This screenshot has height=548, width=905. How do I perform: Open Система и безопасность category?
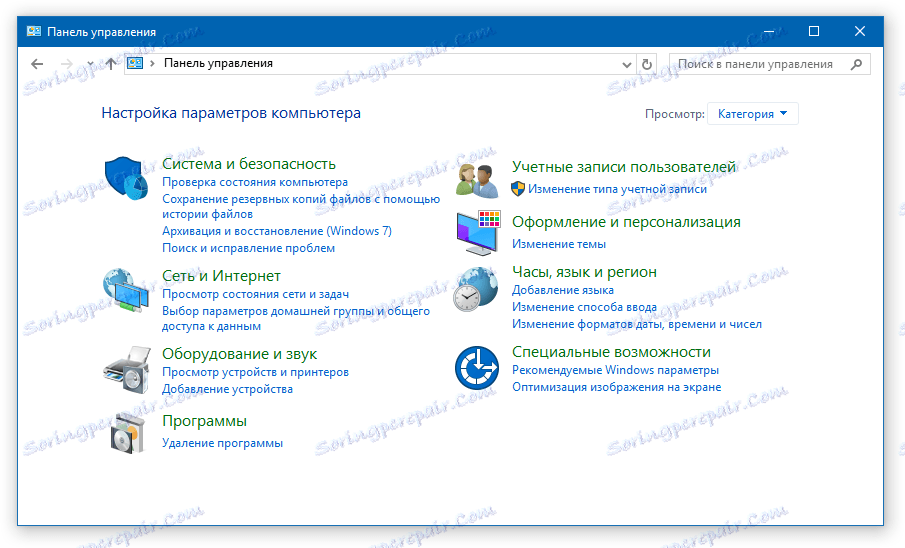pyautogui.click(x=249, y=164)
